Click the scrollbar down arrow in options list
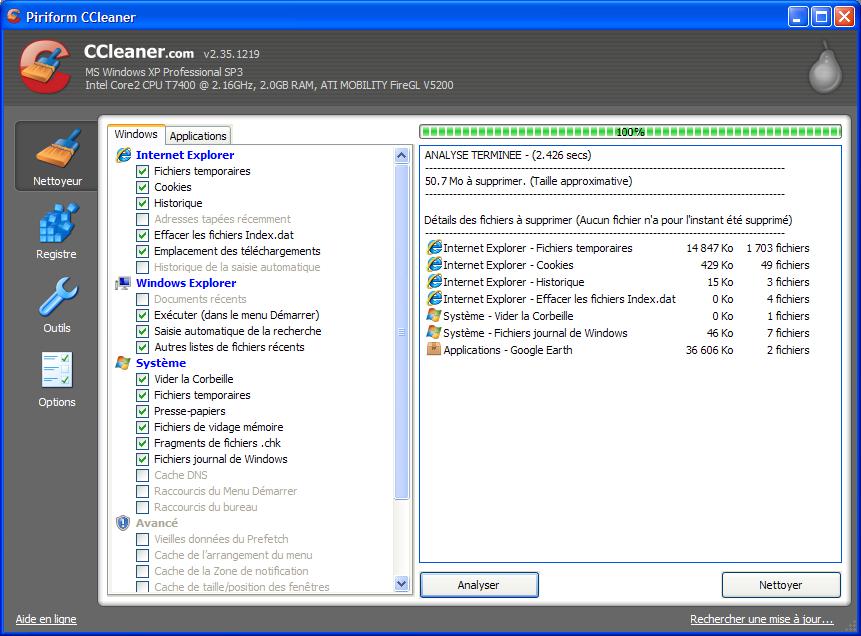This screenshot has width=861, height=636. (401, 584)
